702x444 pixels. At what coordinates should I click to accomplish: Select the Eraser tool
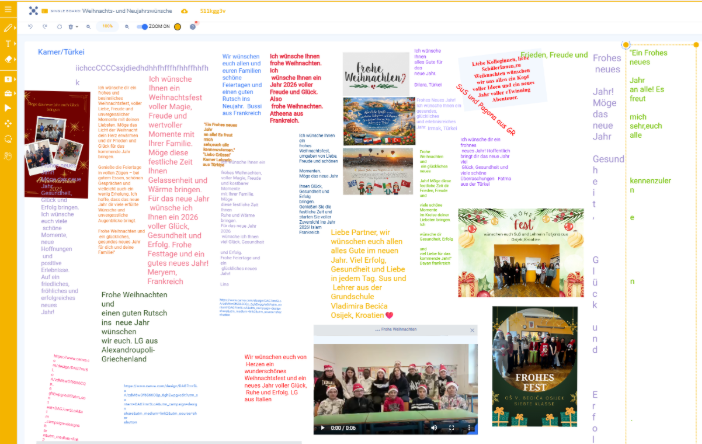click(x=8, y=60)
